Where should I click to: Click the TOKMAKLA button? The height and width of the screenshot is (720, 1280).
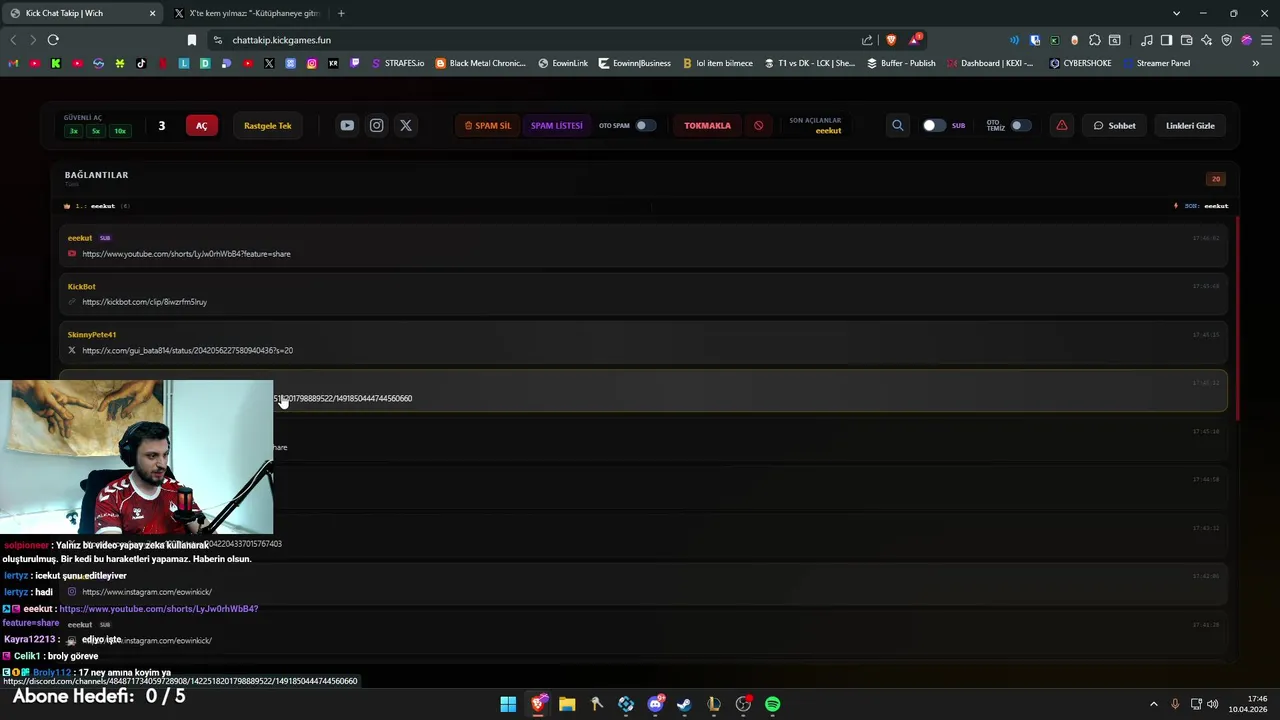click(707, 125)
